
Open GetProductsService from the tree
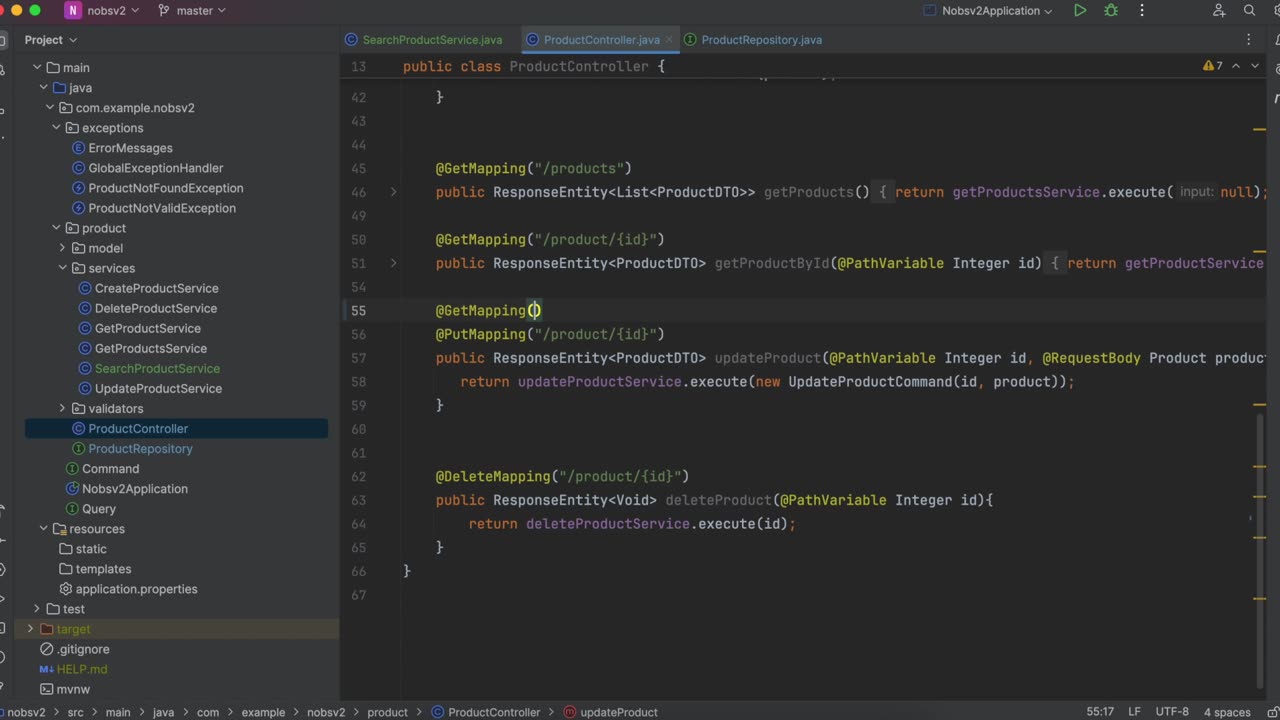(x=150, y=348)
